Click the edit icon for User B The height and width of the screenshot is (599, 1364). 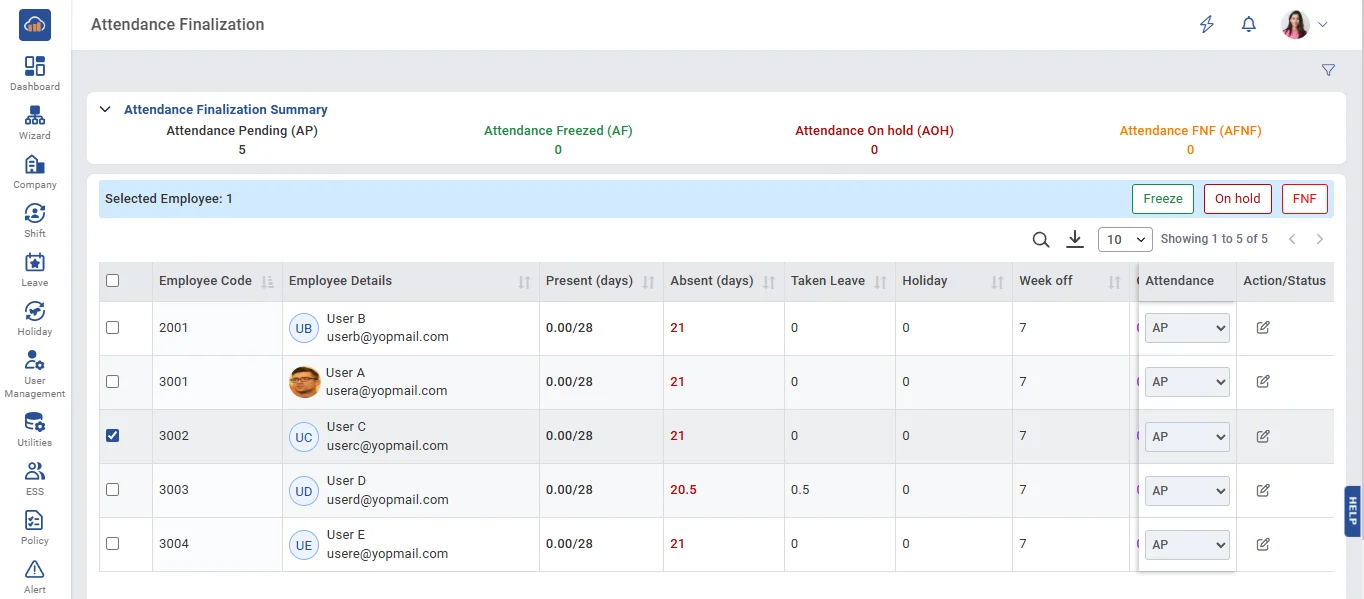(x=1263, y=328)
